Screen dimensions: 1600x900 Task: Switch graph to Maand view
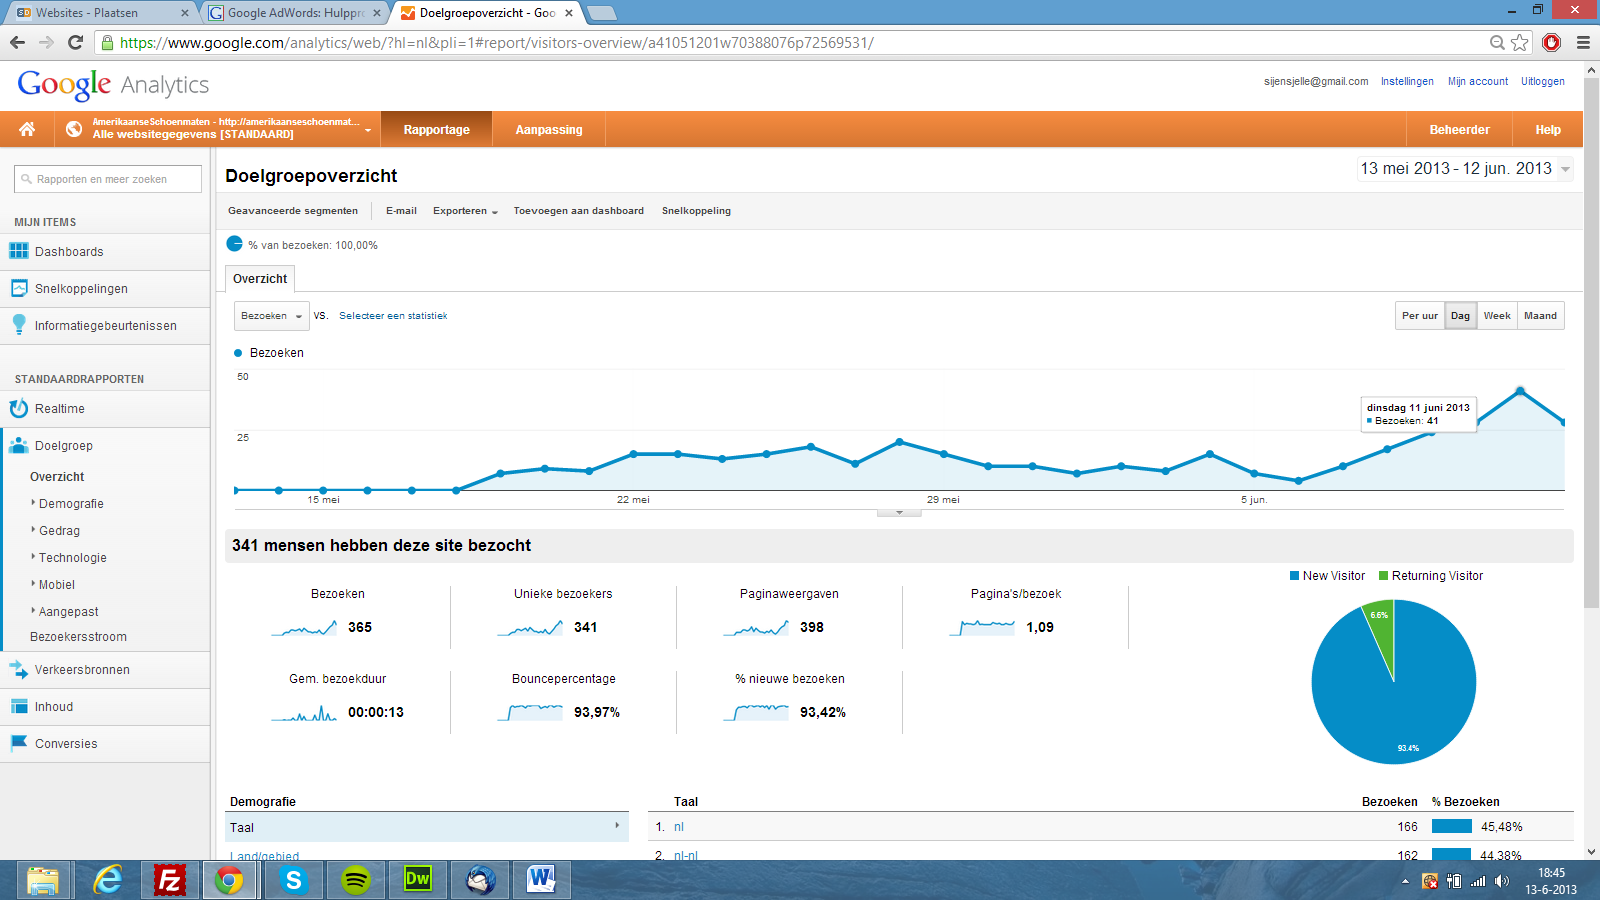1541,316
